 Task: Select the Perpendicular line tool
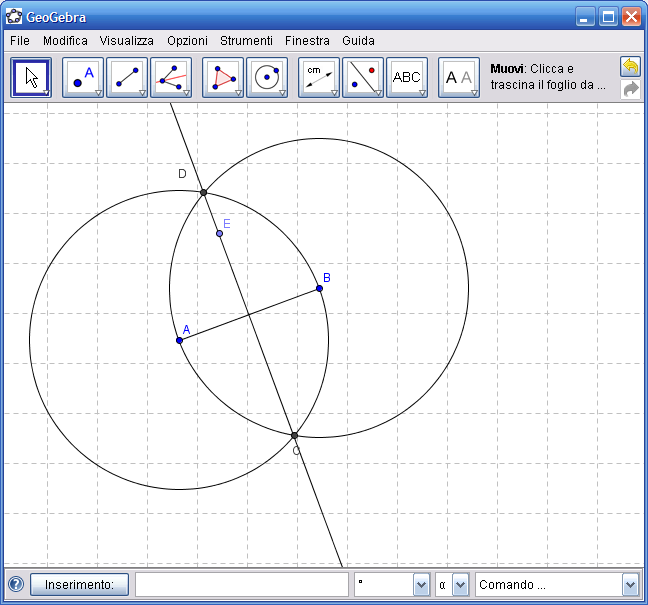coord(171,77)
